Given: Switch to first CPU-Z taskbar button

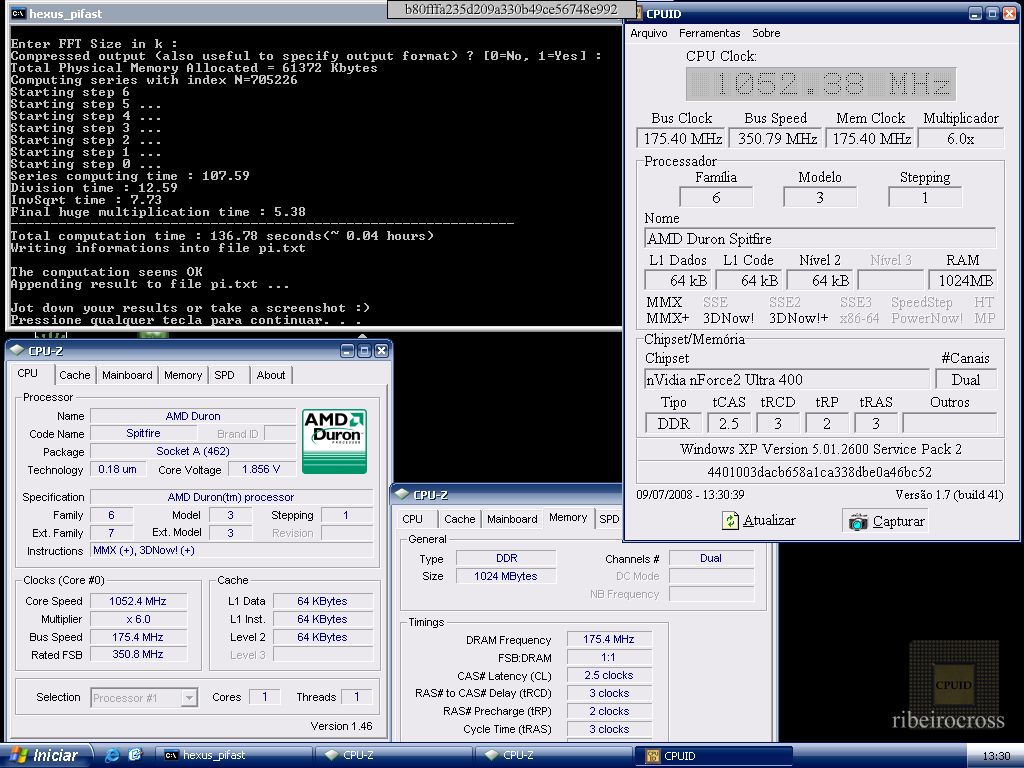Looking at the screenshot, I should (x=395, y=756).
